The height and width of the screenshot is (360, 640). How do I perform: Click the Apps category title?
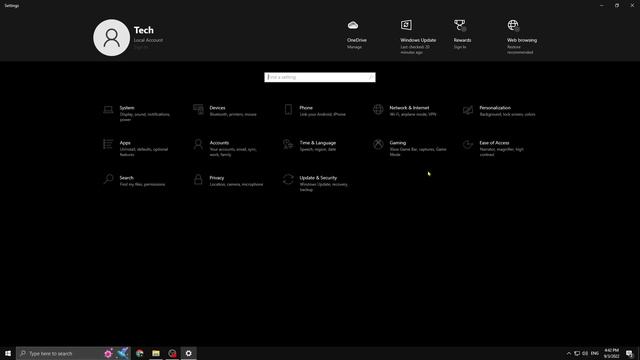pyautogui.click(x=125, y=143)
